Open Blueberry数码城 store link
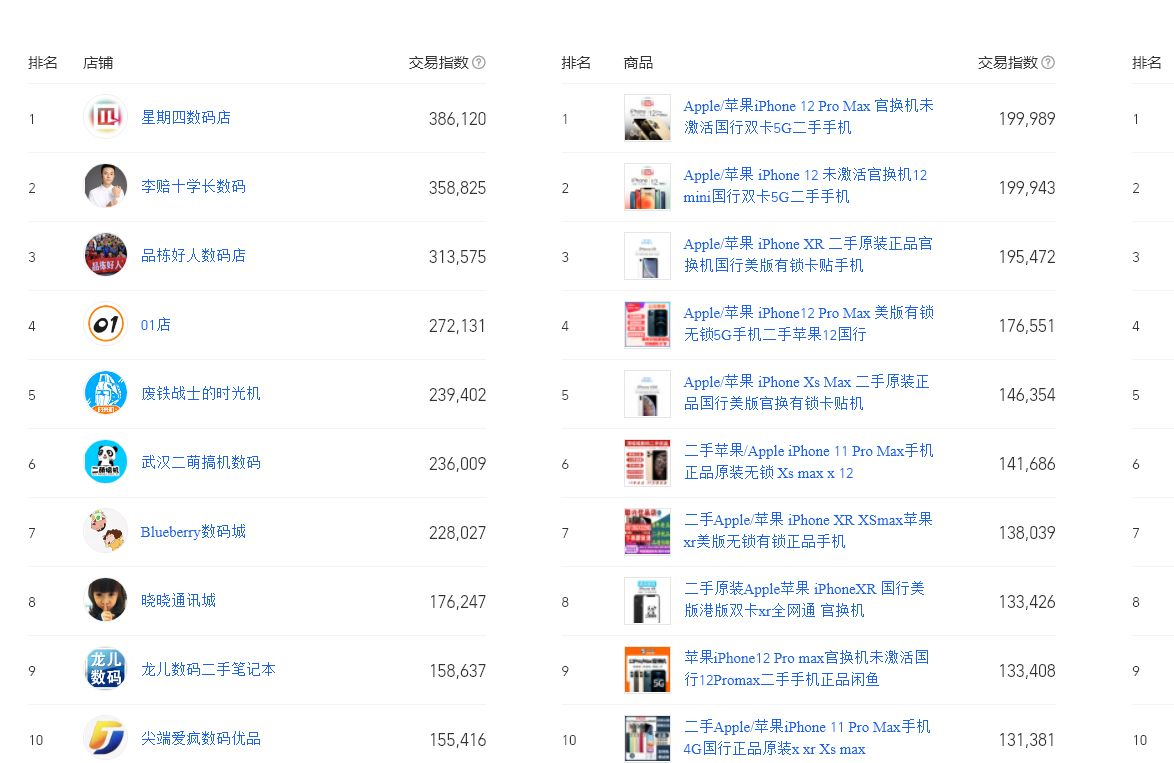1174x763 pixels. tap(193, 532)
